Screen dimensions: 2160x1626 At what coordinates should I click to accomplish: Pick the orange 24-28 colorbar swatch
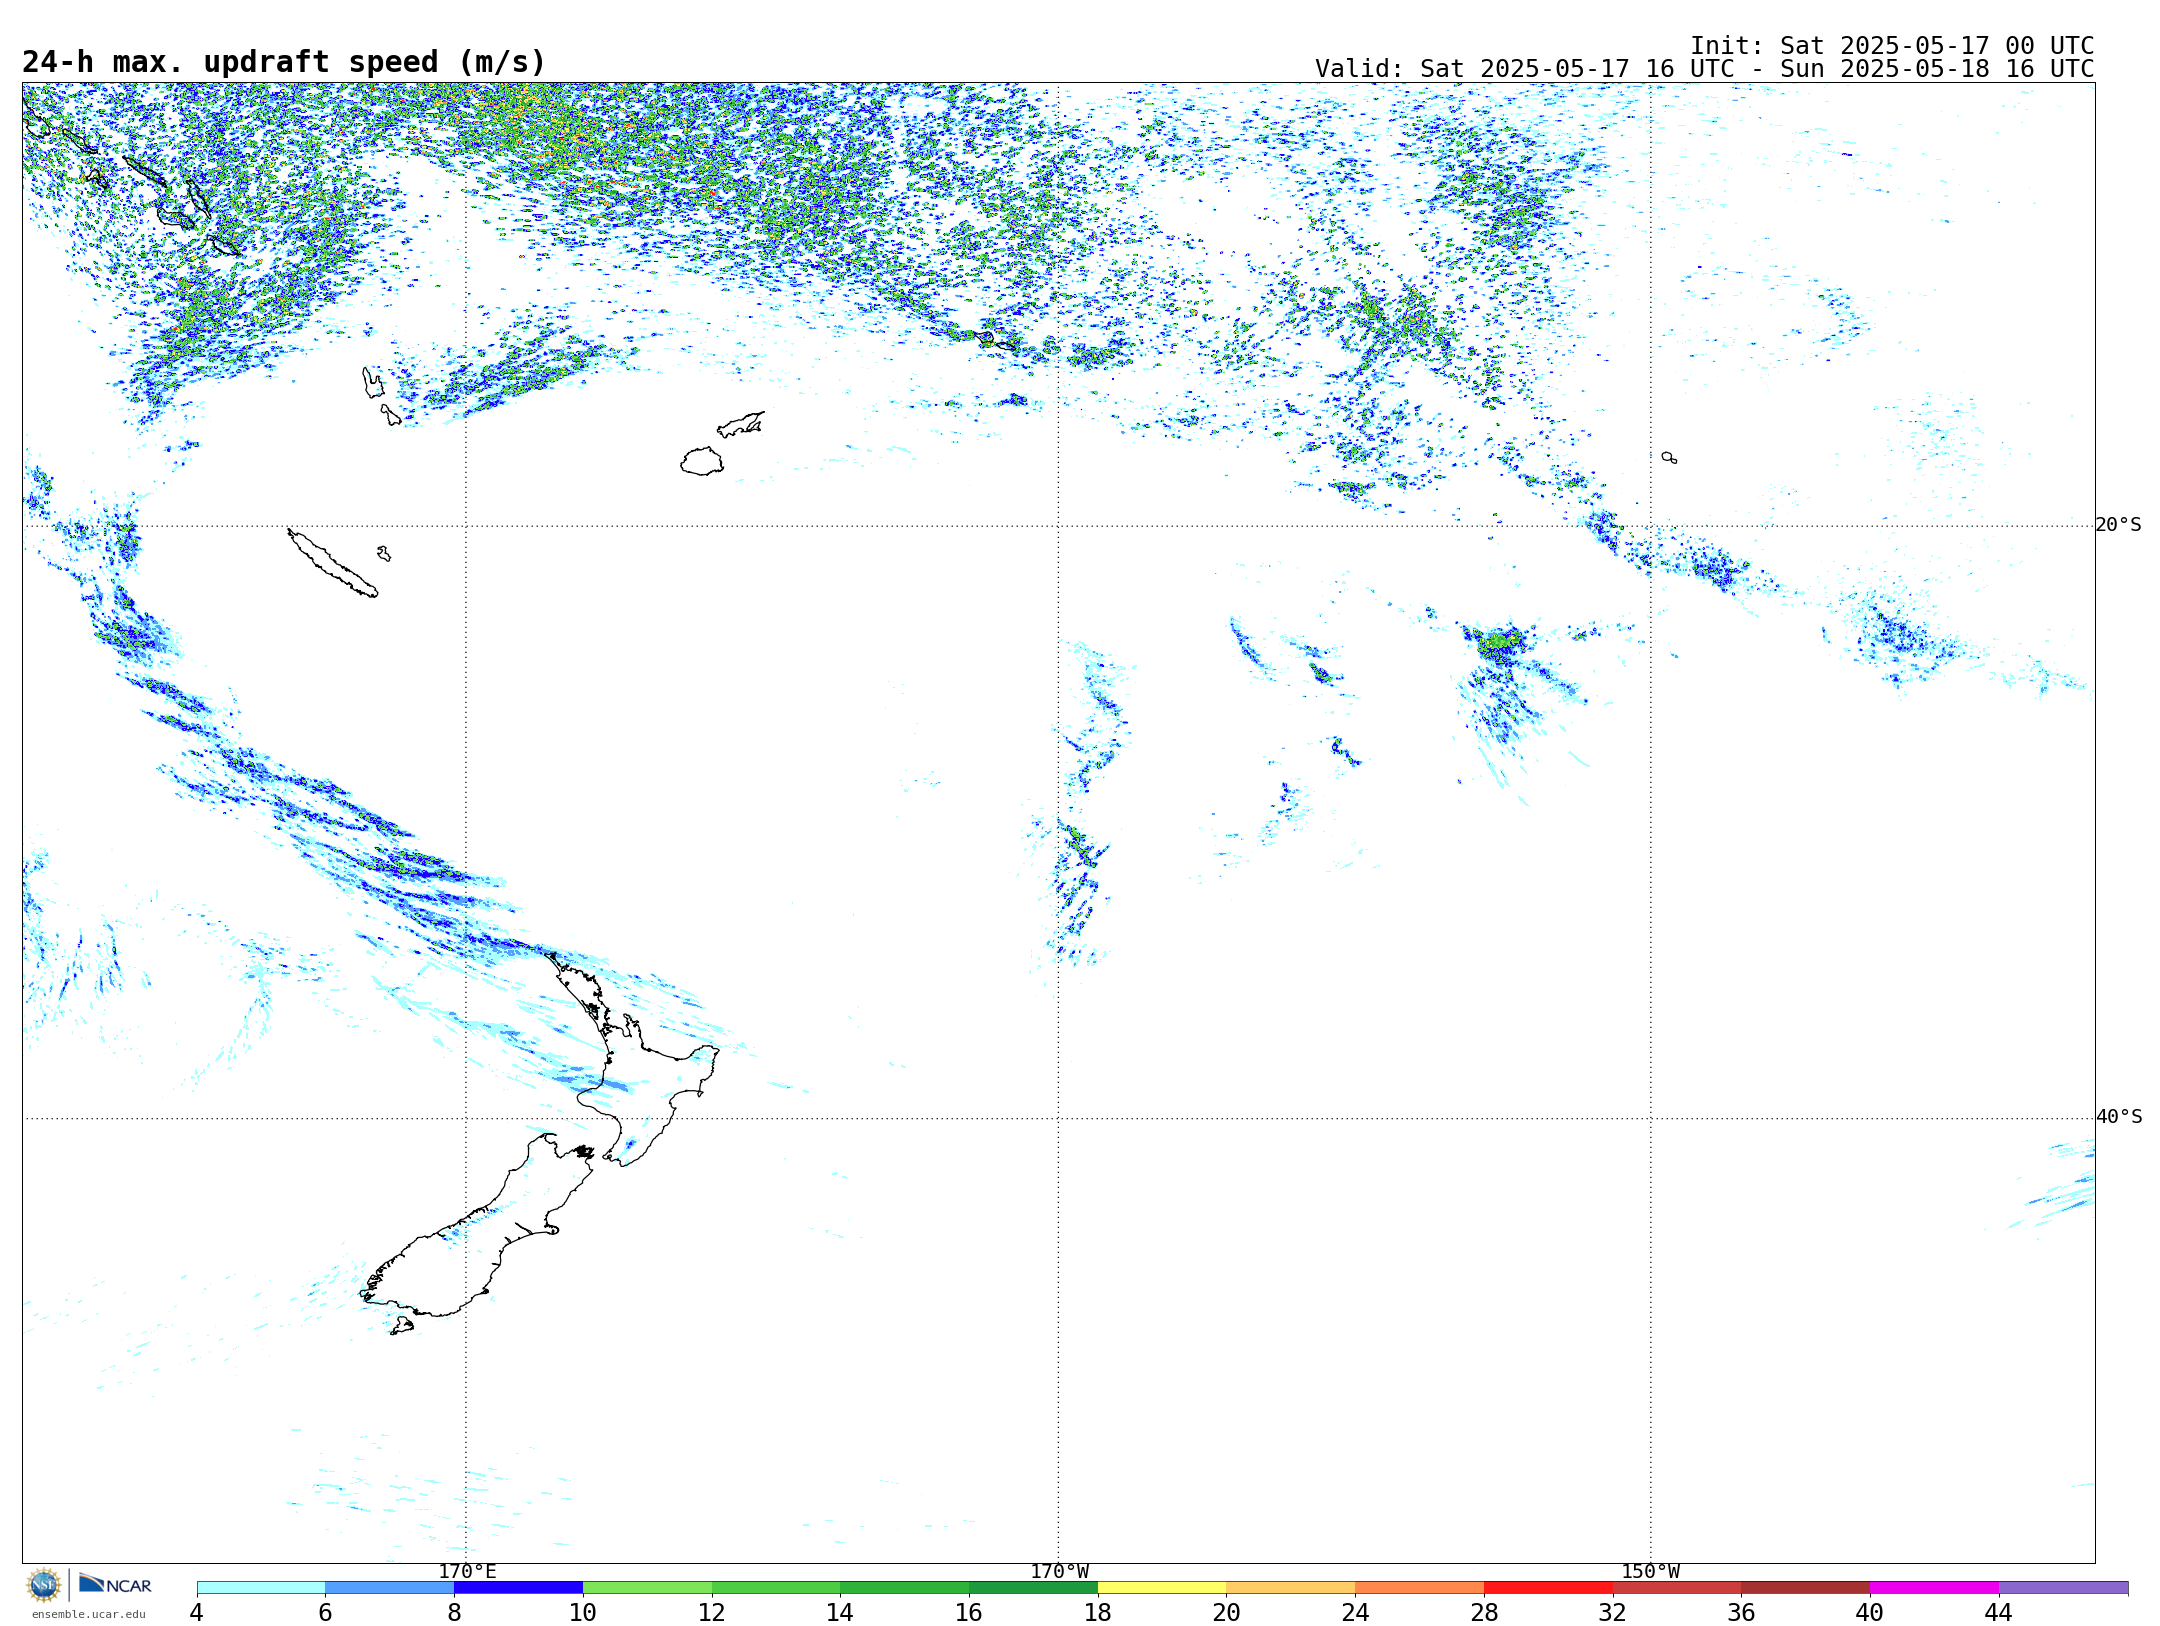coord(1420,1587)
